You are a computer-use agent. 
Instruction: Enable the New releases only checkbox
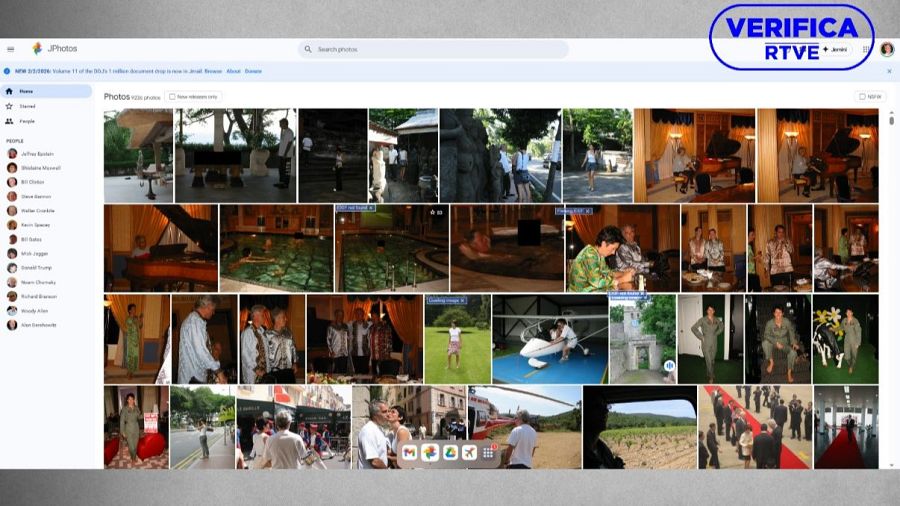[x=172, y=97]
